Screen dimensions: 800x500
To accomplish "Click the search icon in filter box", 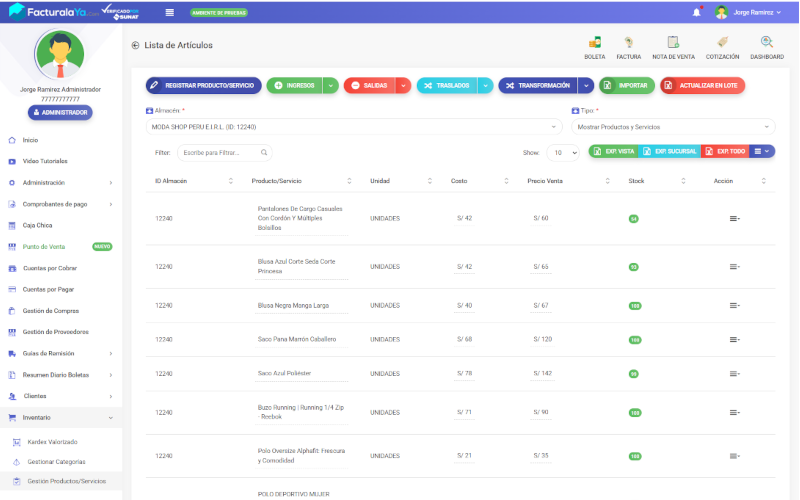I will click(264, 153).
